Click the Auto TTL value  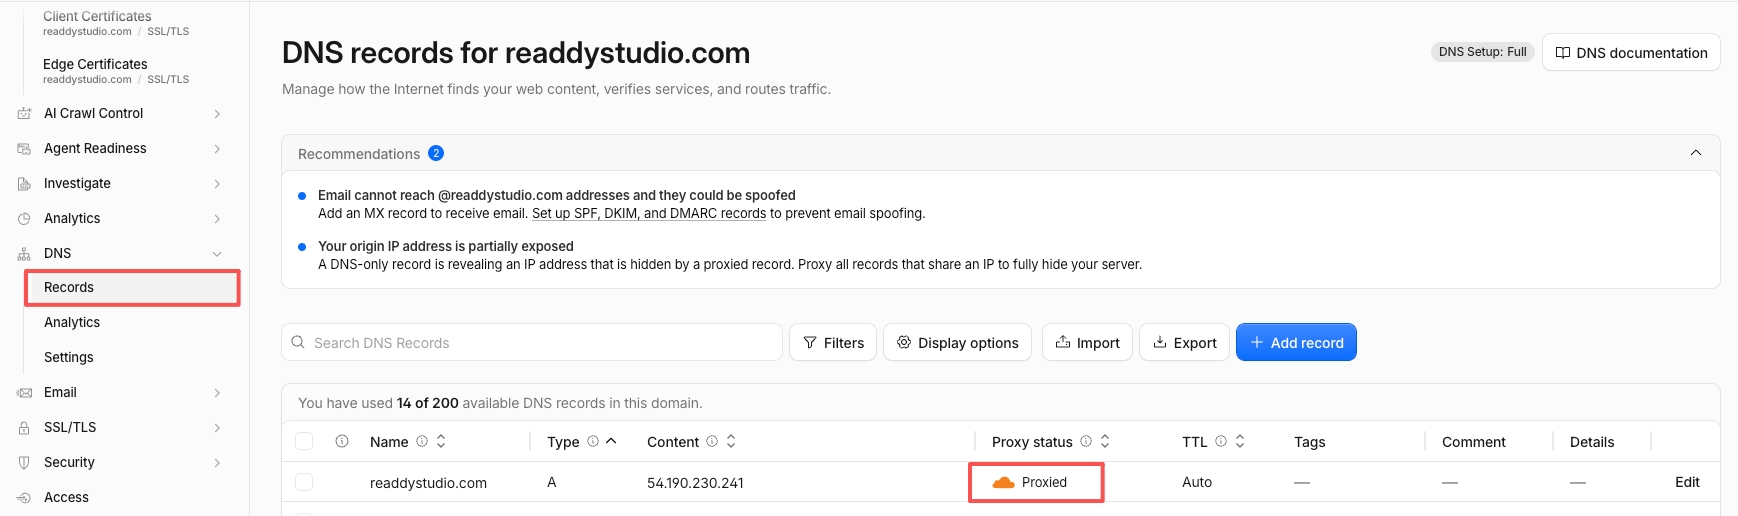(1197, 482)
